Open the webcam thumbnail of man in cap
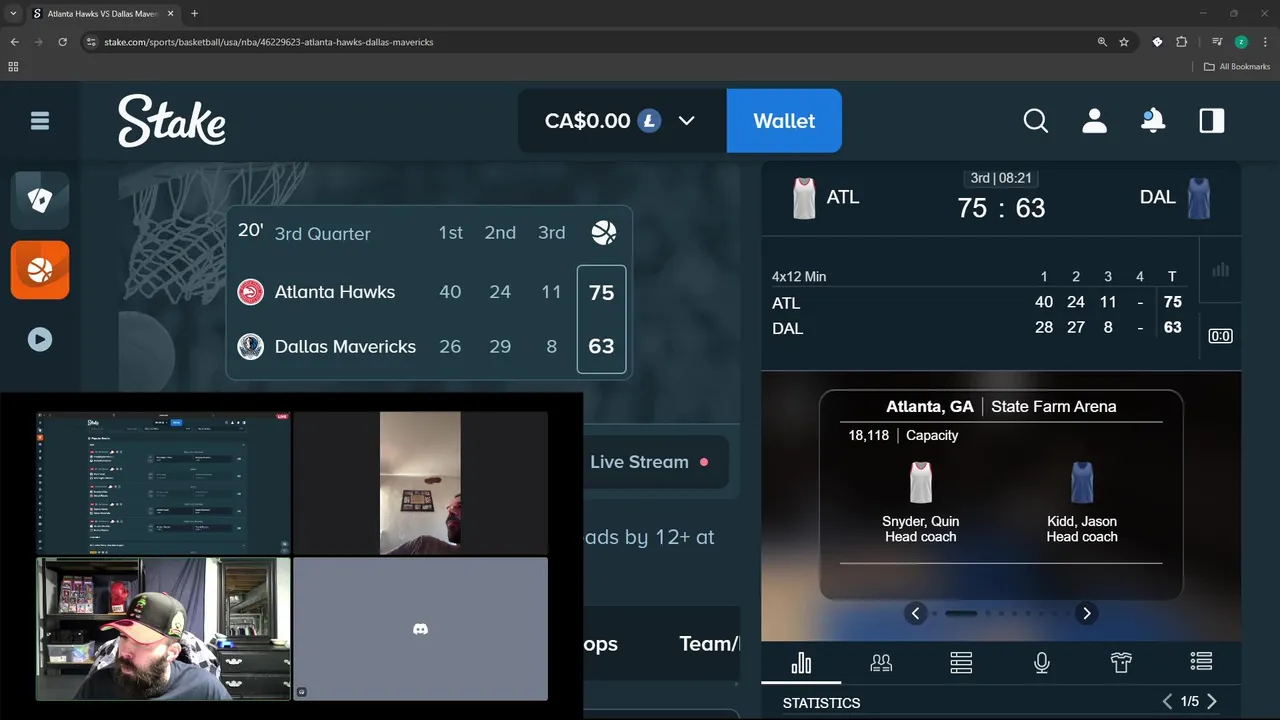Viewport: 1280px width, 720px height. [164, 629]
